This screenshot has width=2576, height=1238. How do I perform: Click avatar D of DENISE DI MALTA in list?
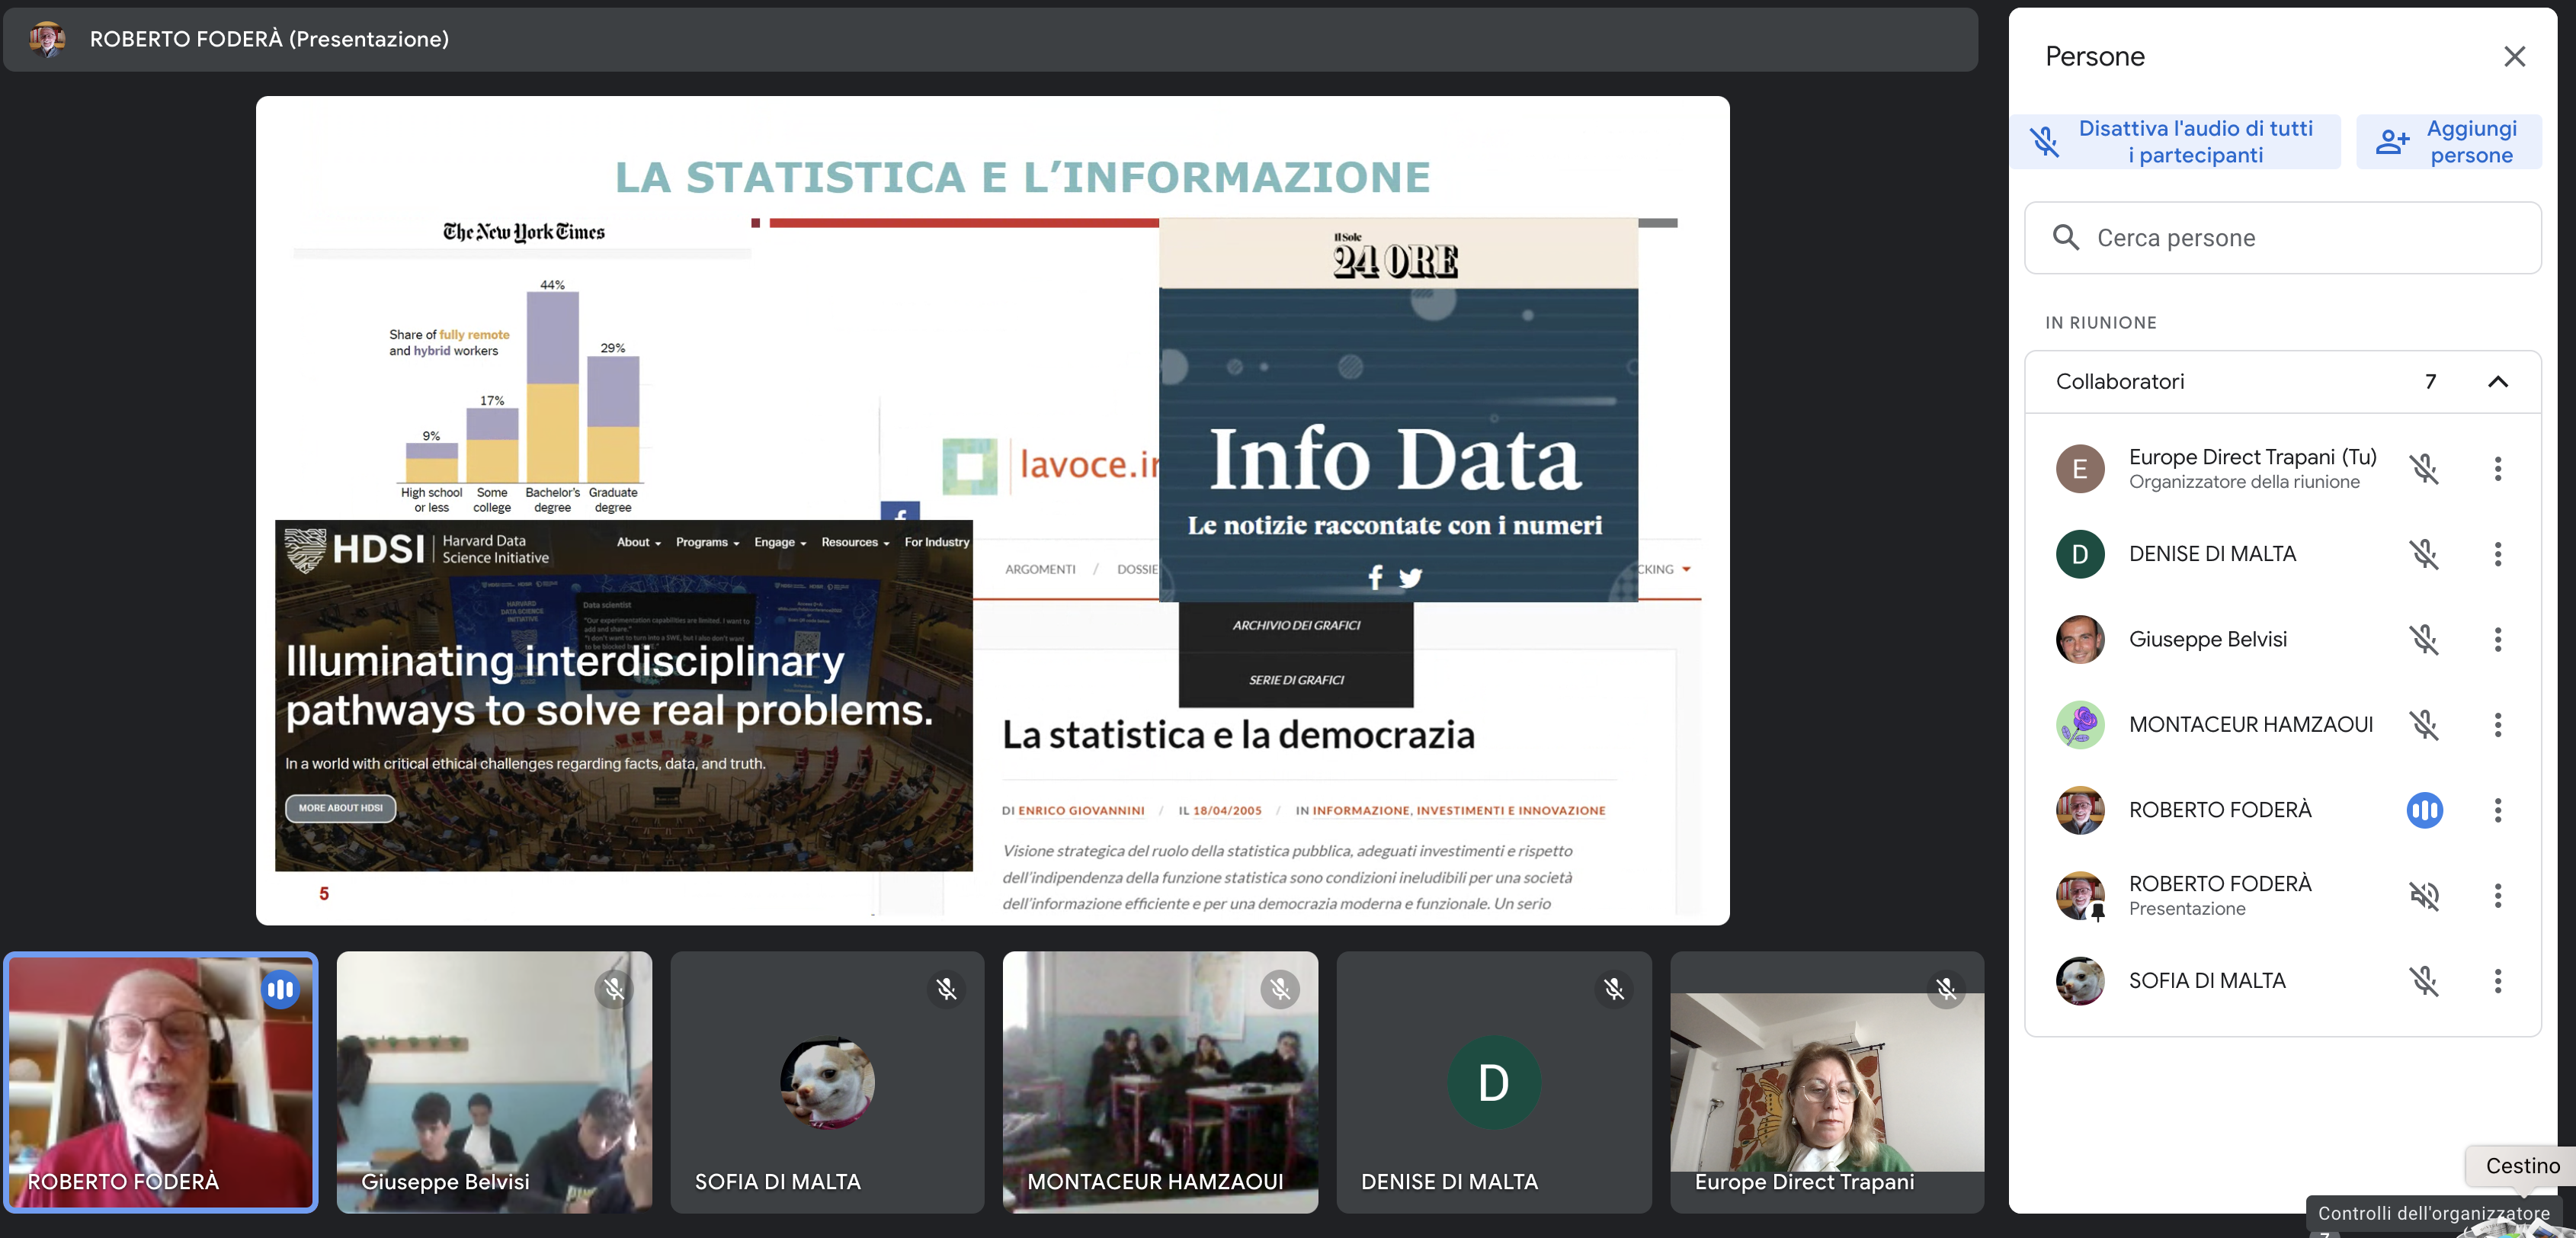2080,553
